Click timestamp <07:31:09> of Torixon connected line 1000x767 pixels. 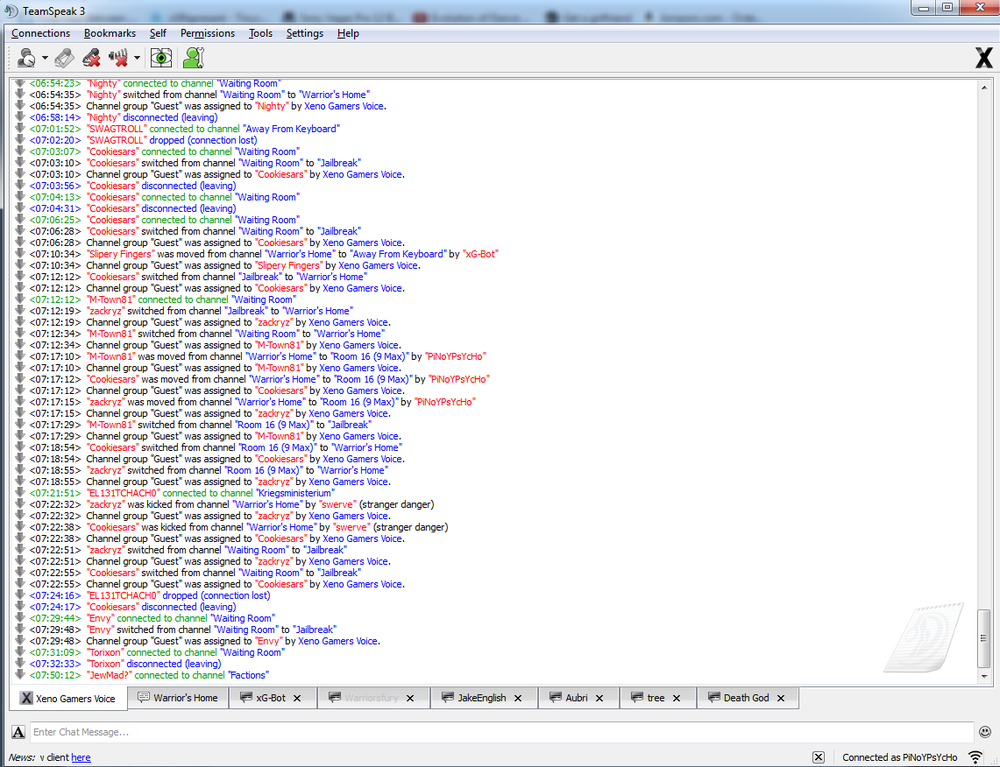coord(55,652)
